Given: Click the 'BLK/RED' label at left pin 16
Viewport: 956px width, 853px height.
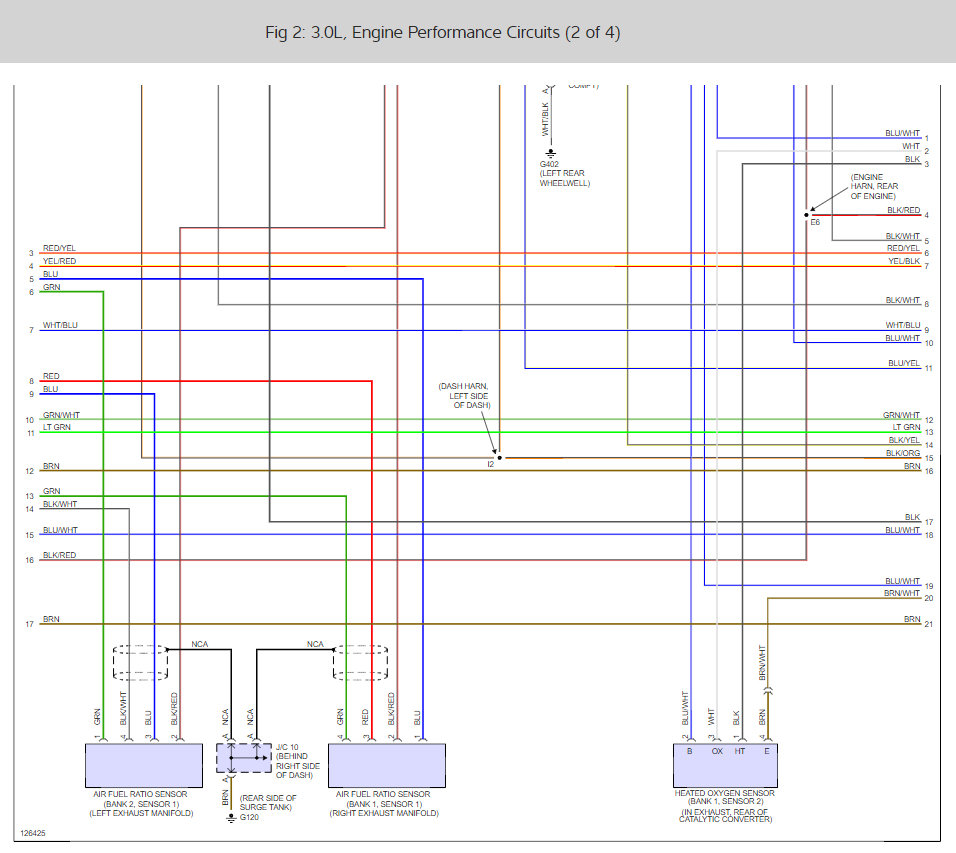Looking at the screenshot, I should [x=59, y=555].
